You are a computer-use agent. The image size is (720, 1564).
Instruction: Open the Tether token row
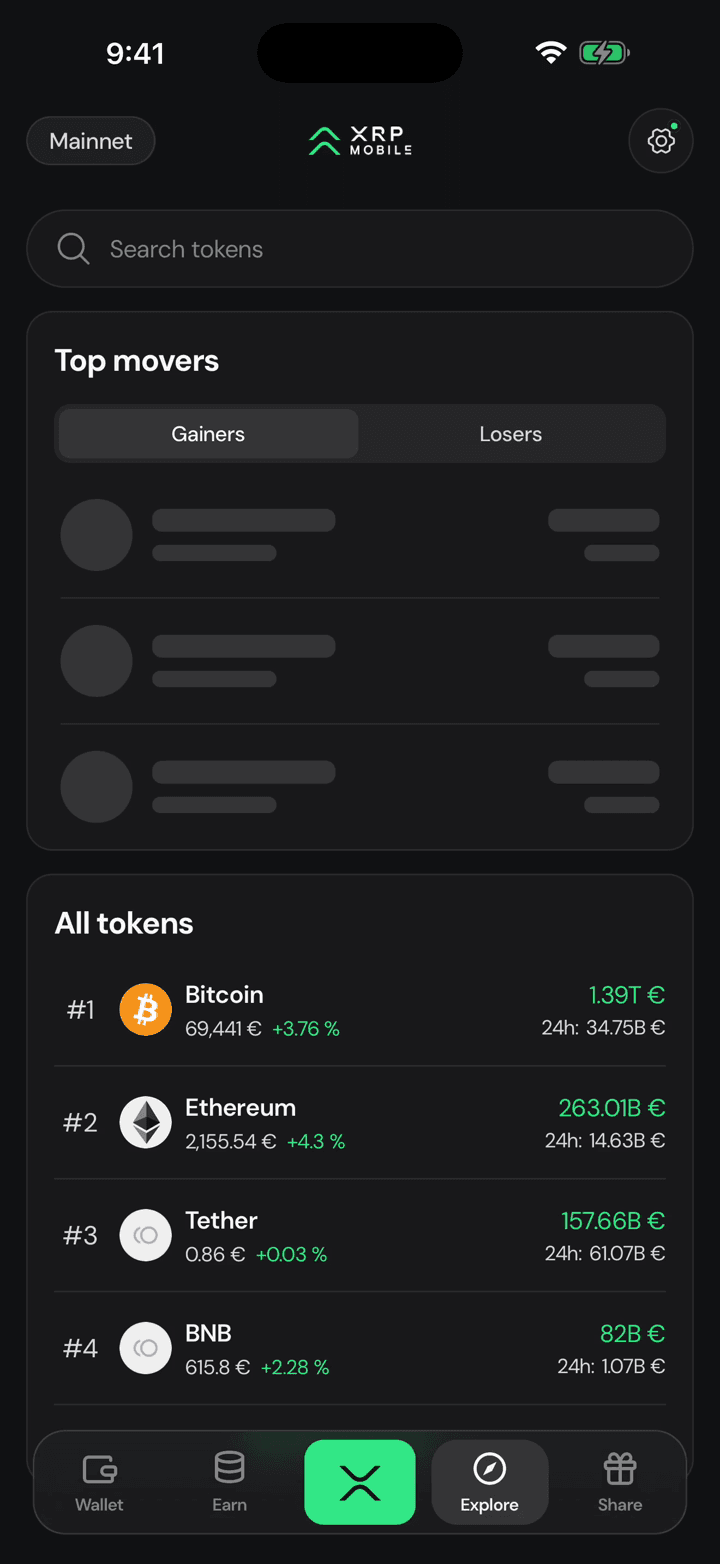pyautogui.click(x=360, y=1235)
